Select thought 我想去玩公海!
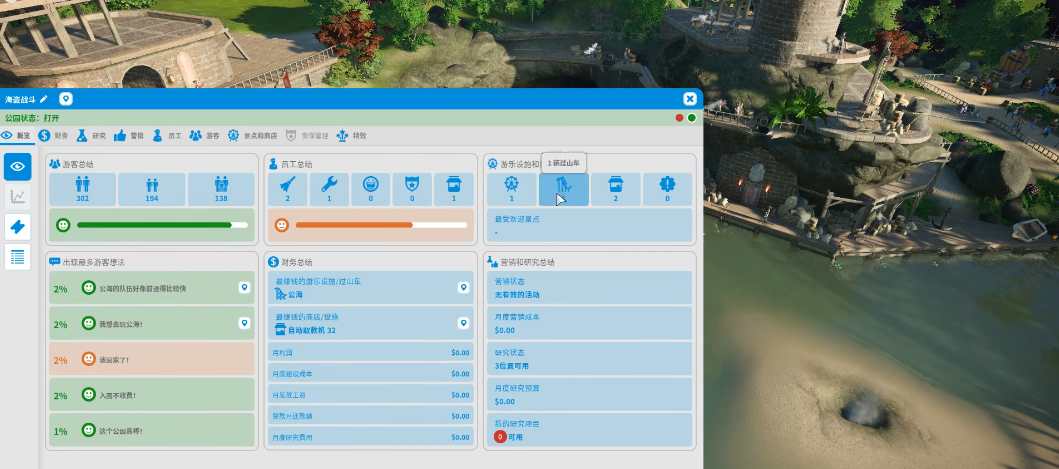1059x469 pixels. (152, 324)
